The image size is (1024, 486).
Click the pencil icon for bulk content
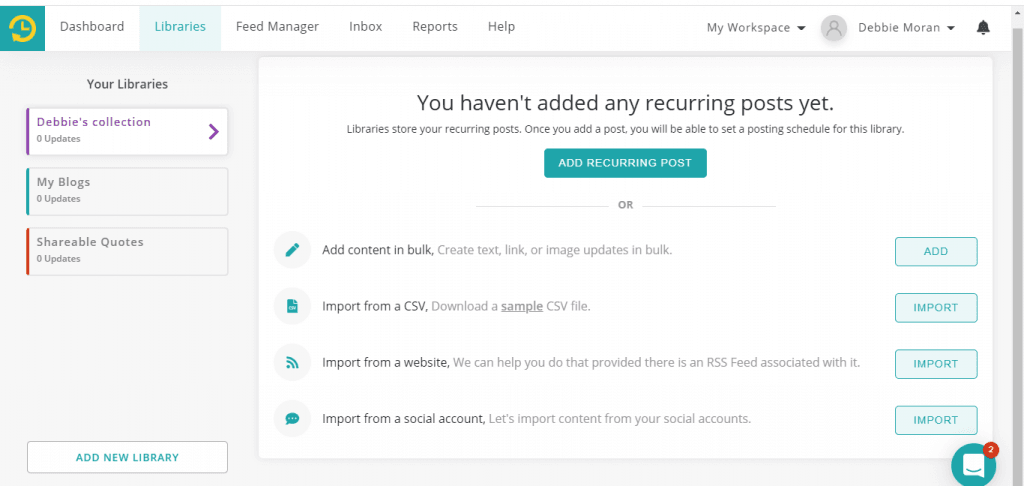pyautogui.click(x=293, y=250)
